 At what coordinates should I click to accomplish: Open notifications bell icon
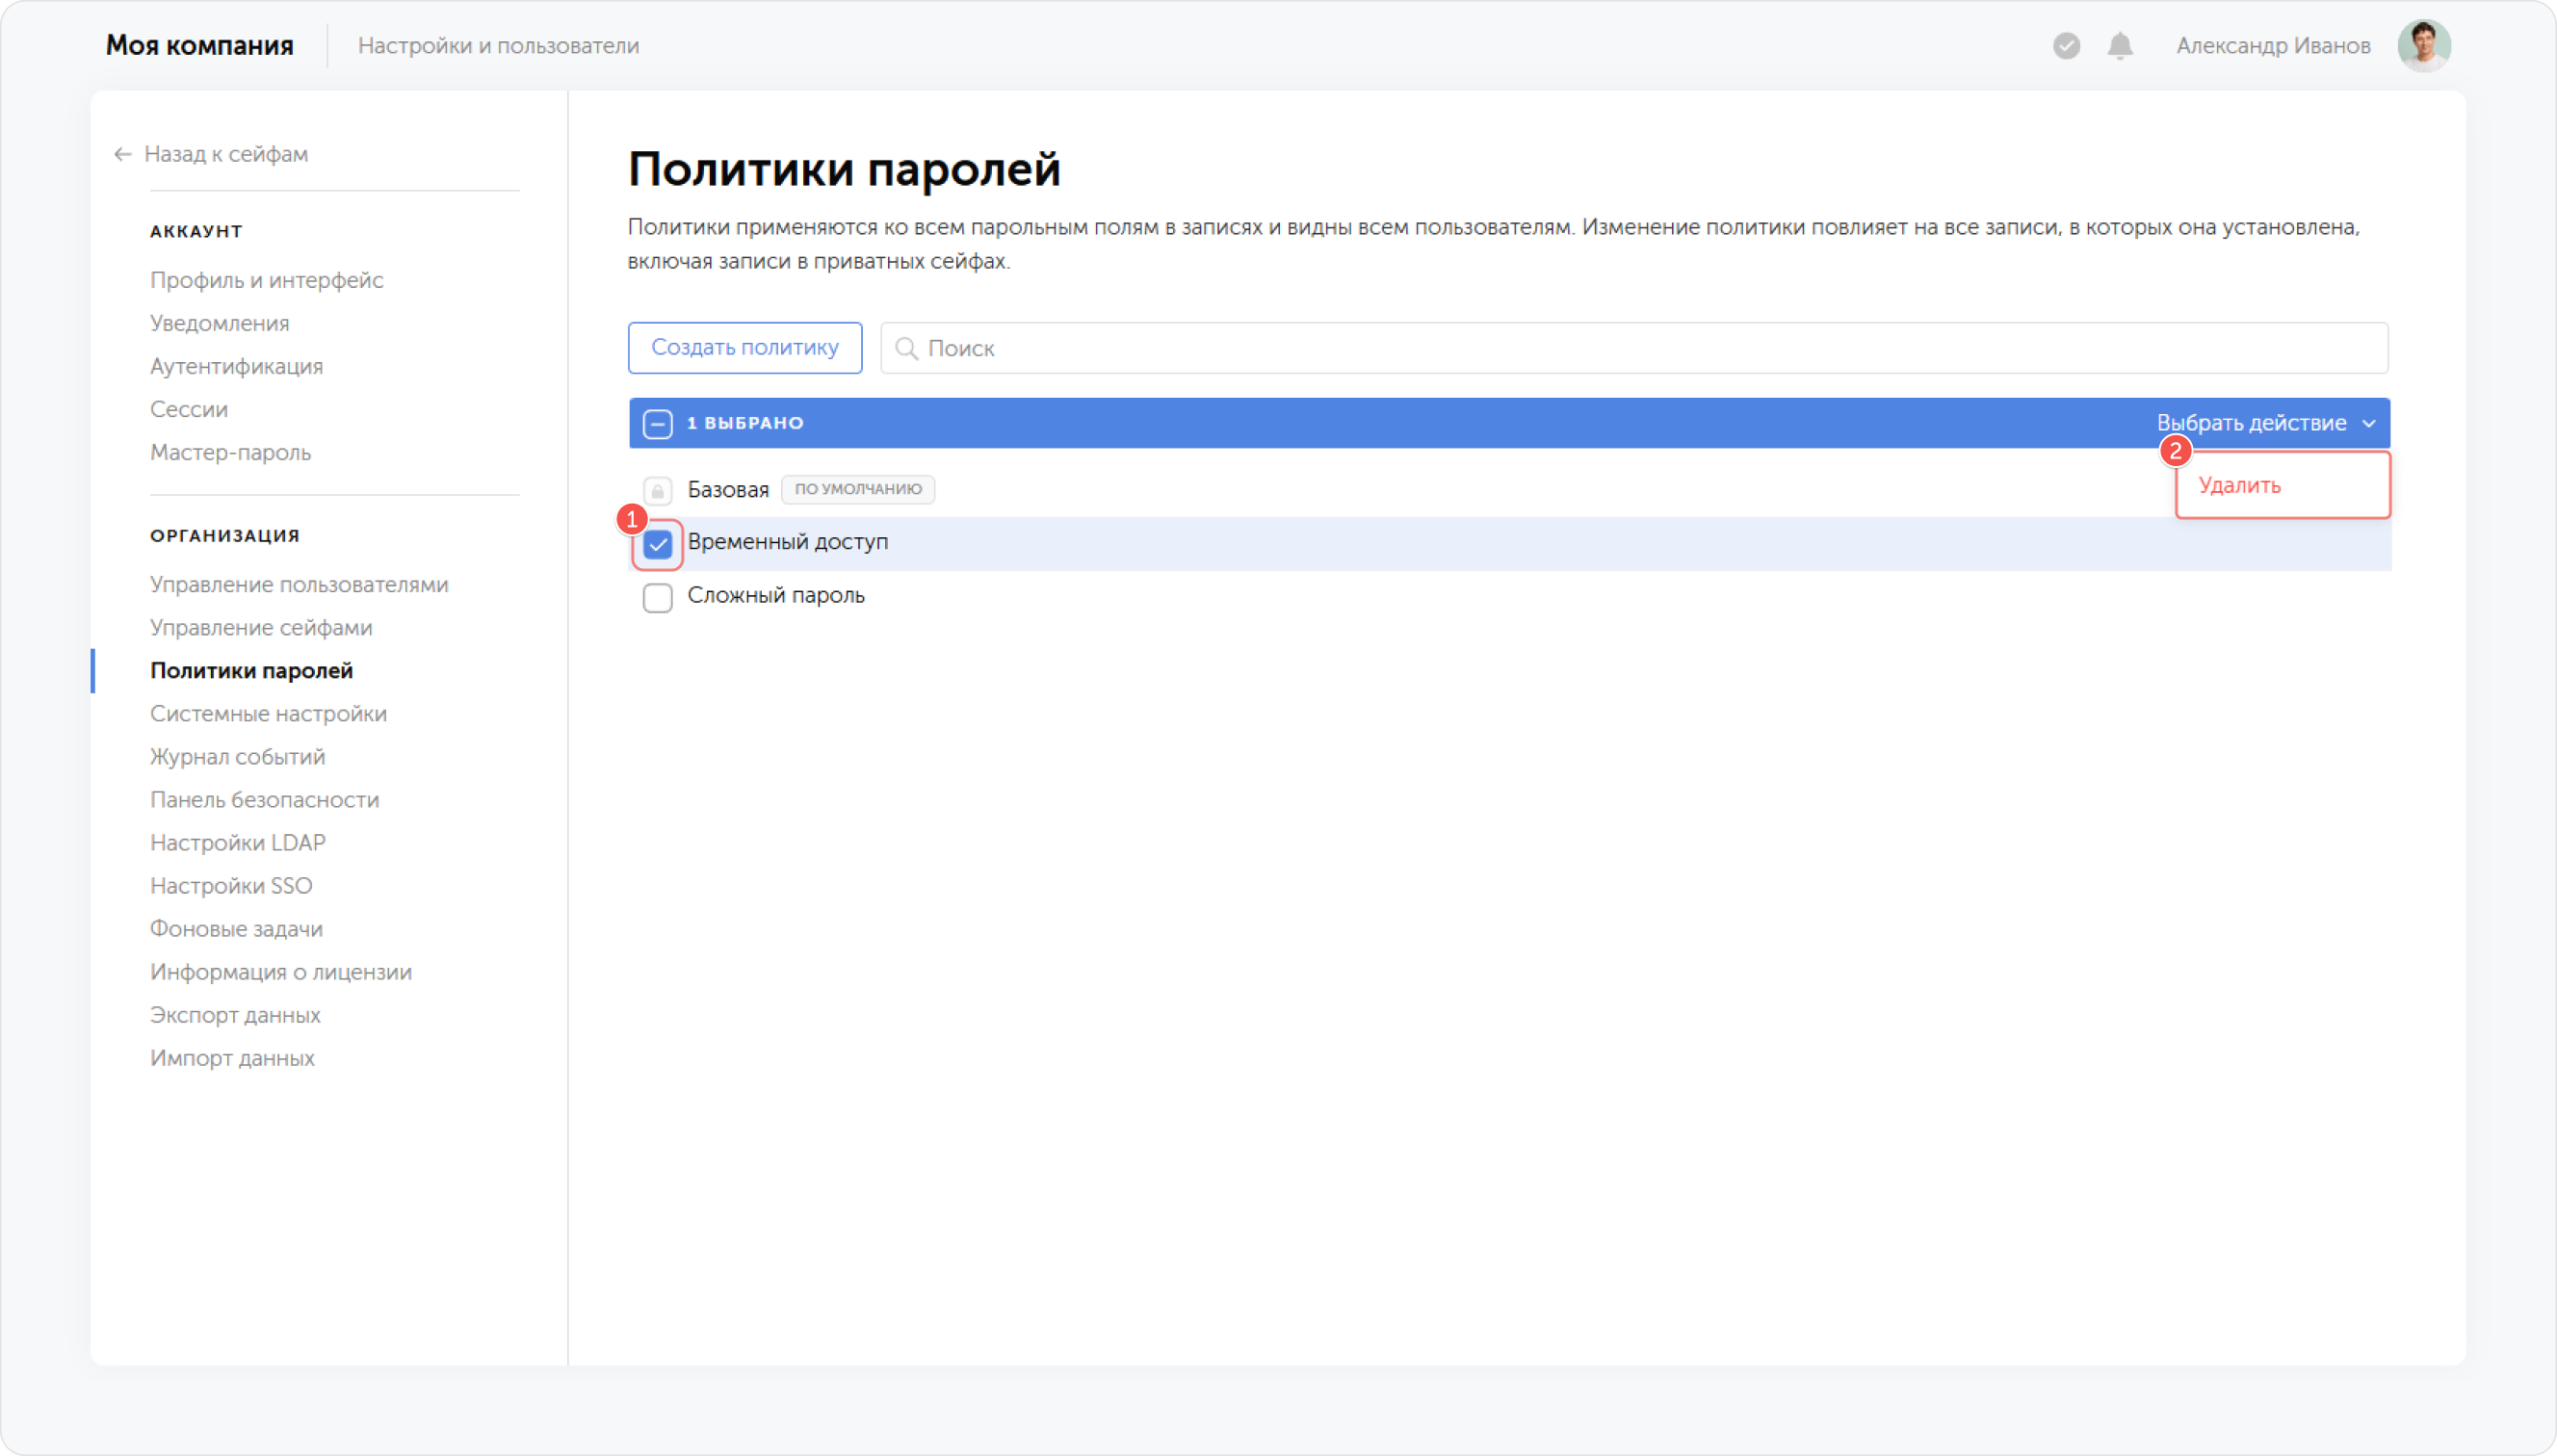pyautogui.click(x=2120, y=46)
